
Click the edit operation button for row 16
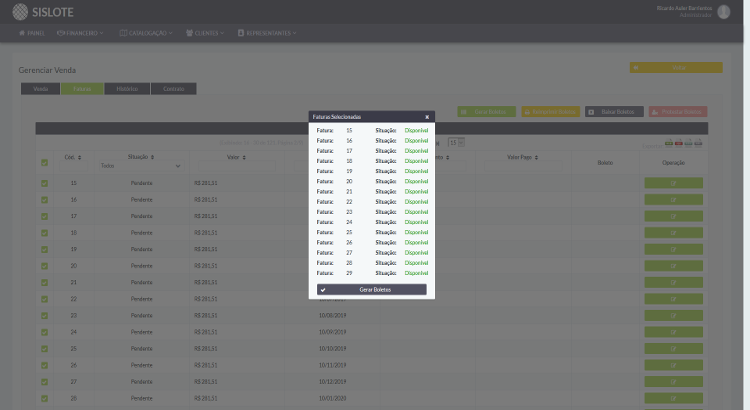tap(673, 199)
